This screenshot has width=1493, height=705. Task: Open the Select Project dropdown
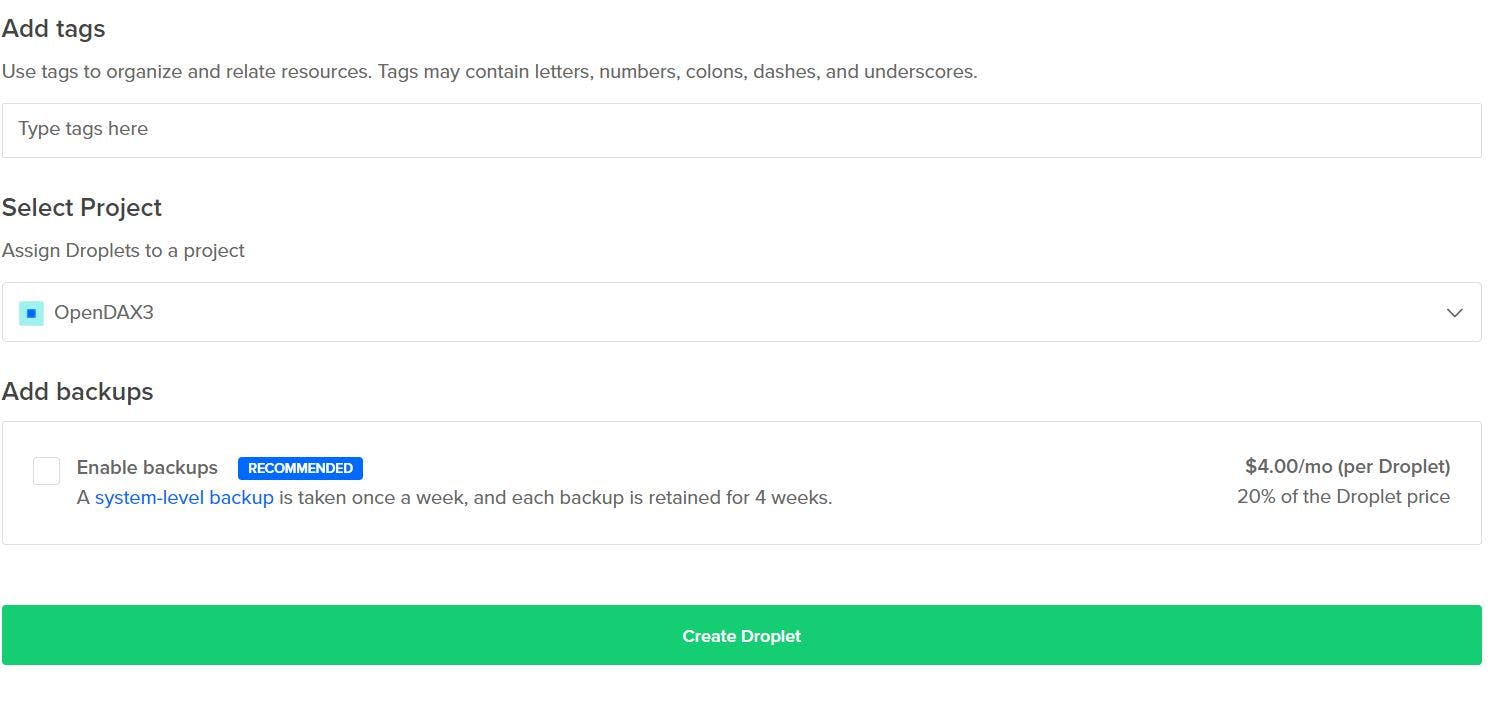[x=741, y=312]
